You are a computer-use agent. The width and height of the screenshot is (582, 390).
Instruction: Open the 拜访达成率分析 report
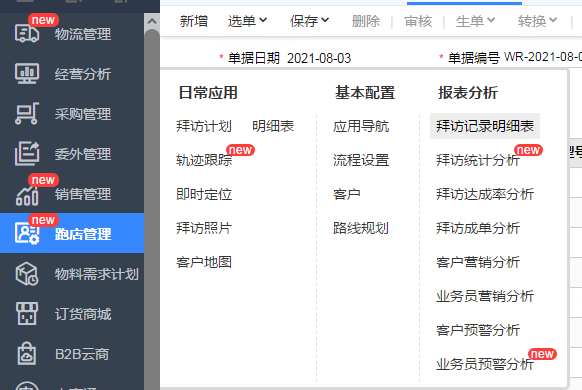pyautogui.click(x=485, y=194)
